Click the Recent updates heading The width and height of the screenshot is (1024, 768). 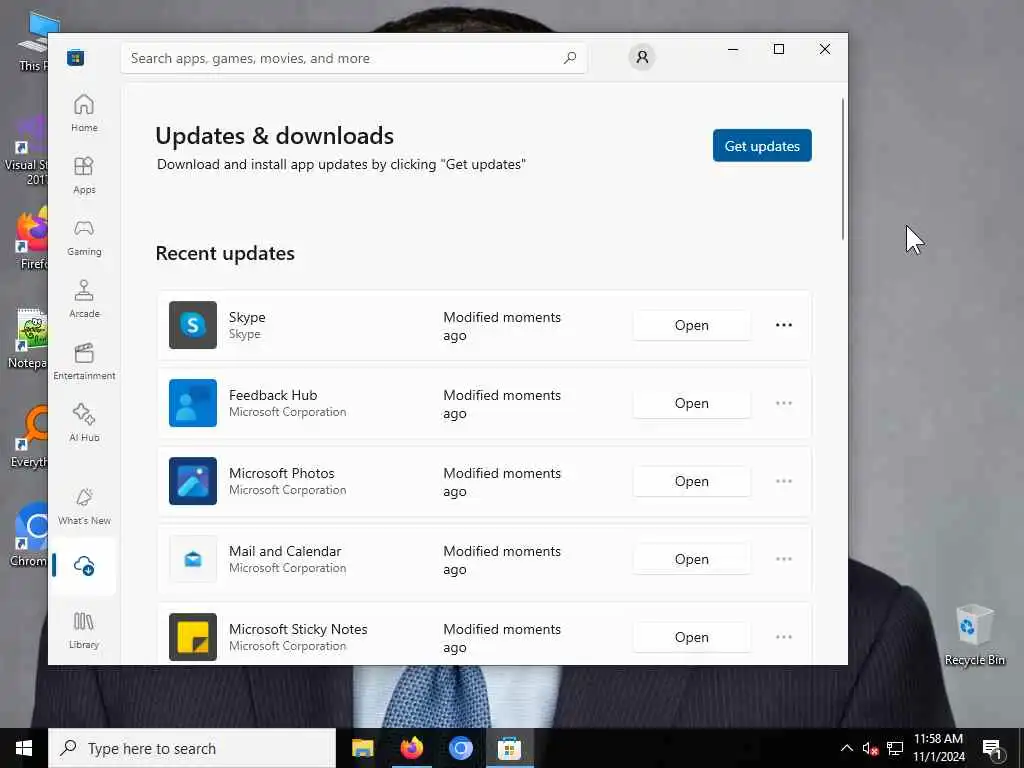pos(225,253)
